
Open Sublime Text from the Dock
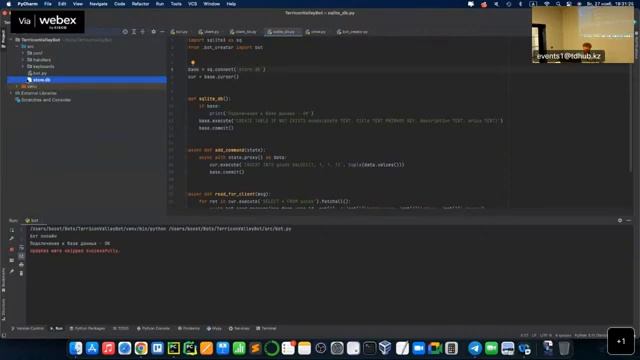(255, 348)
